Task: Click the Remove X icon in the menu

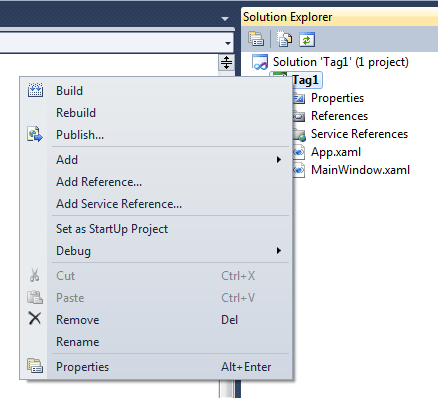Action: click(x=35, y=318)
